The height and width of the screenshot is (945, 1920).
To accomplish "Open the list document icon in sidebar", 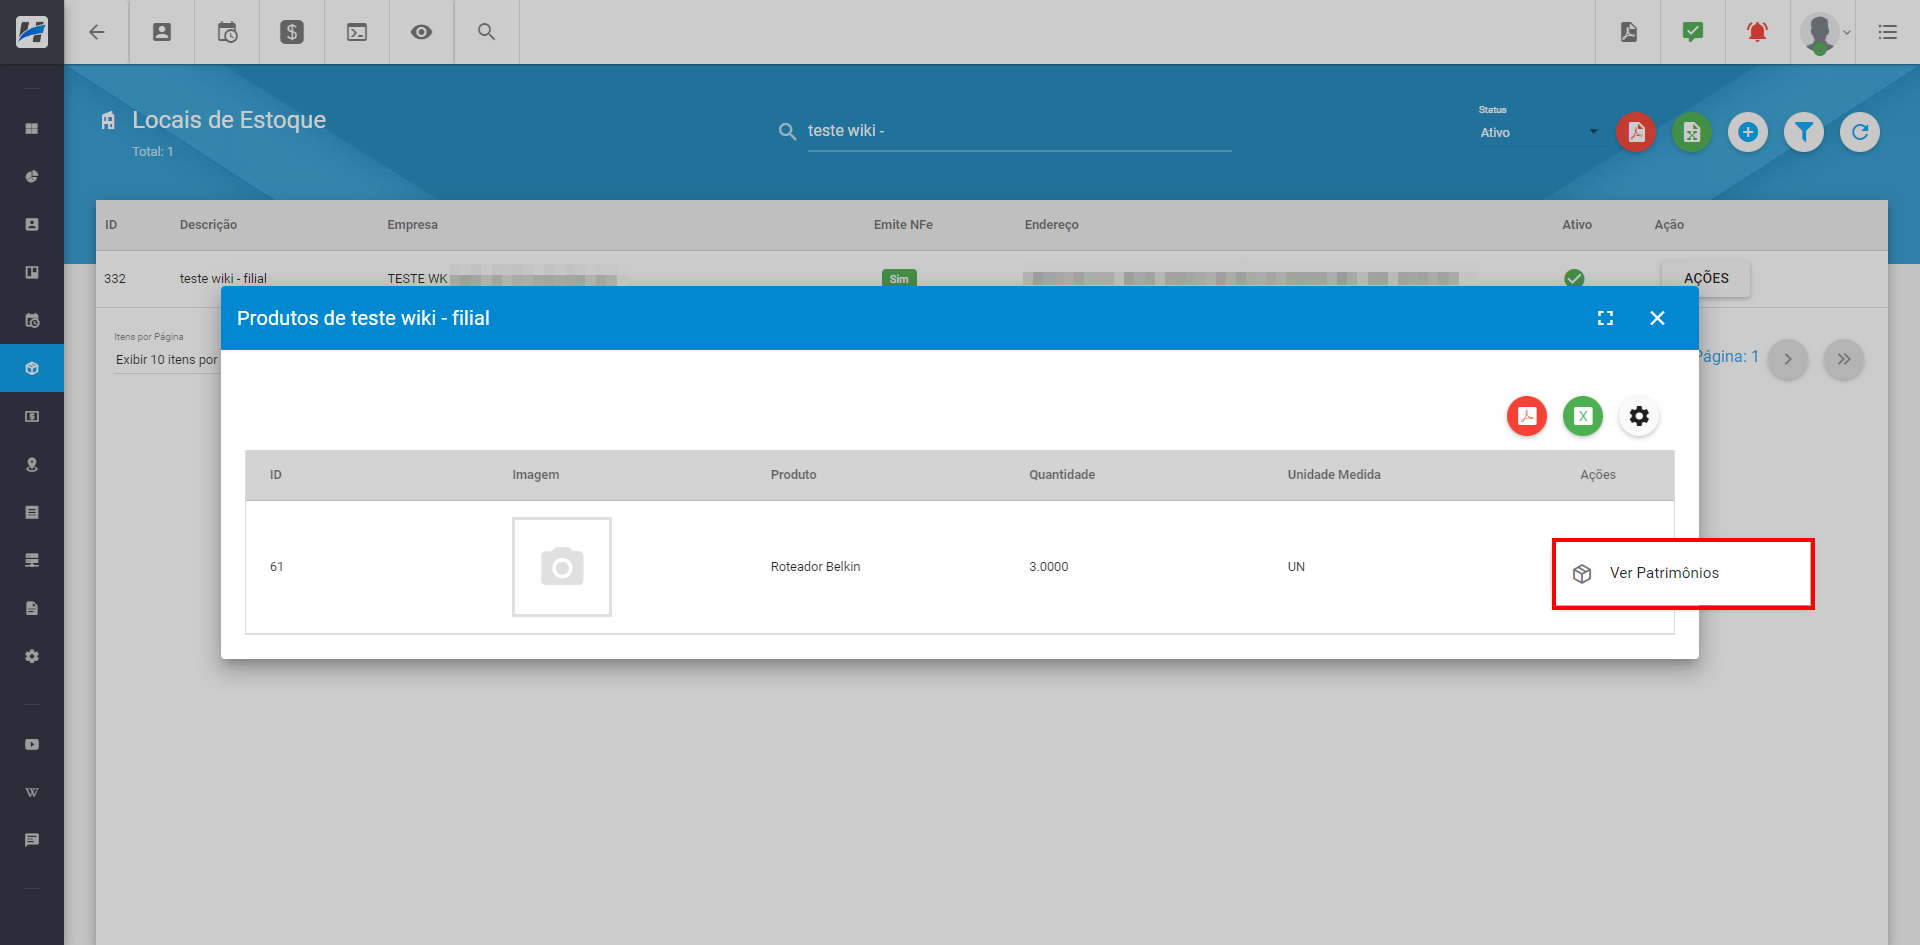I will [x=32, y=513].
